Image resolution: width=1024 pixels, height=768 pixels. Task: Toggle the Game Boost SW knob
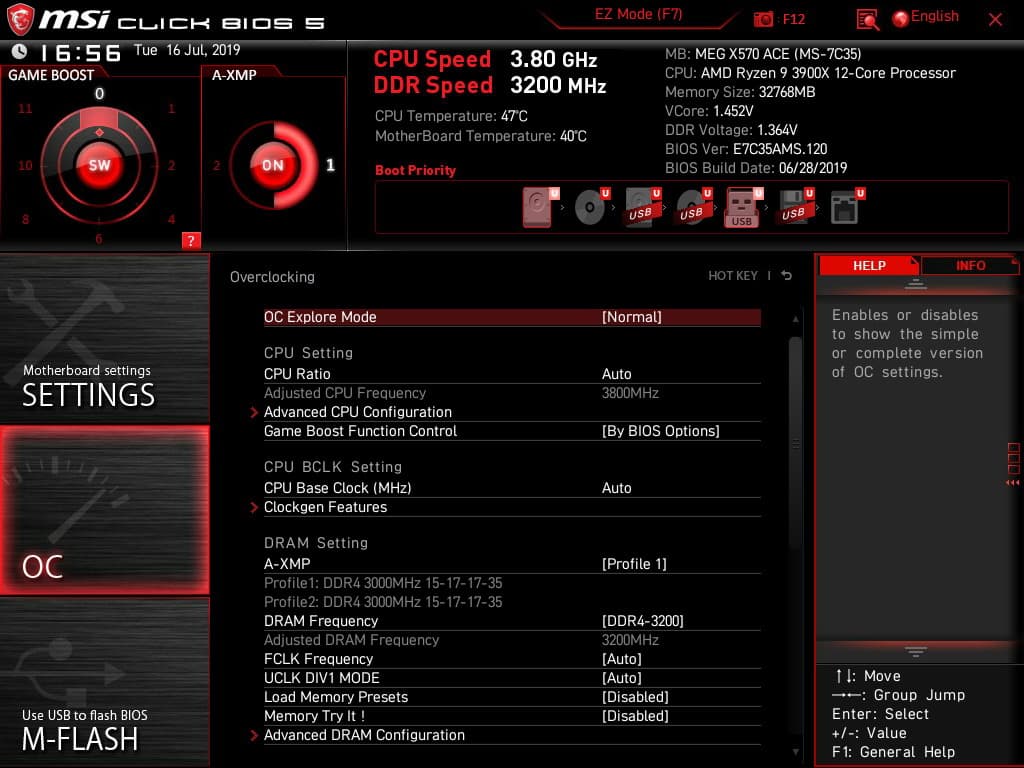99,165
